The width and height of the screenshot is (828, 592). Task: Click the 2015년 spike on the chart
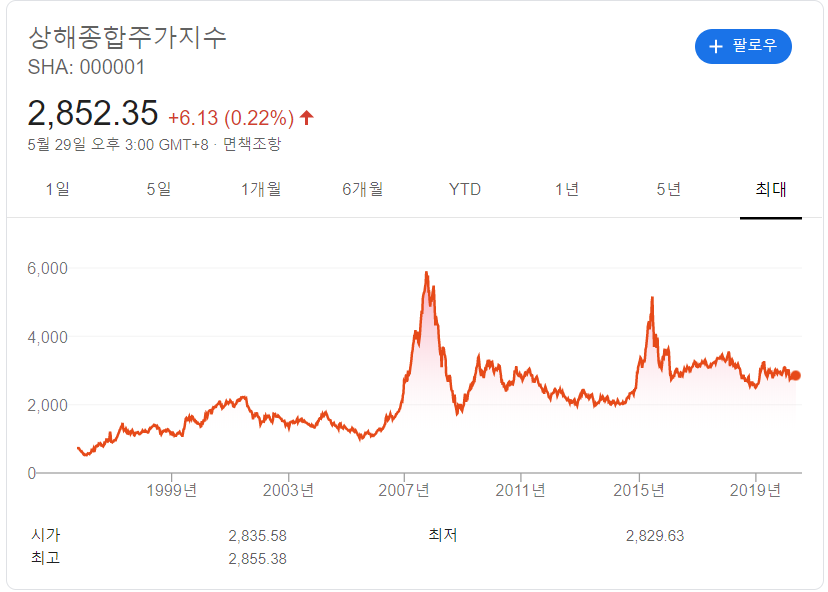[650, 297]
